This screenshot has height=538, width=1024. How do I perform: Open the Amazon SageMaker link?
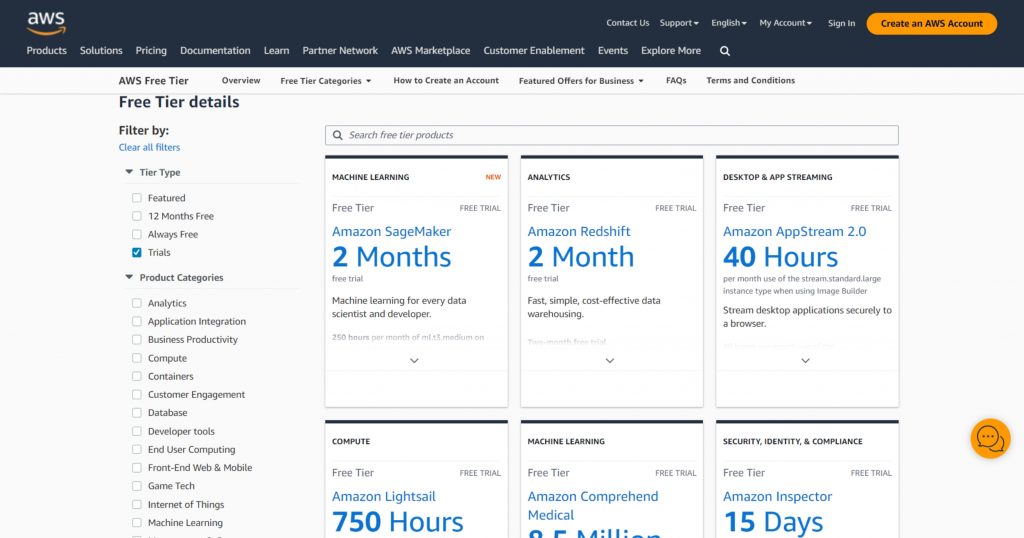coord(391,231)
